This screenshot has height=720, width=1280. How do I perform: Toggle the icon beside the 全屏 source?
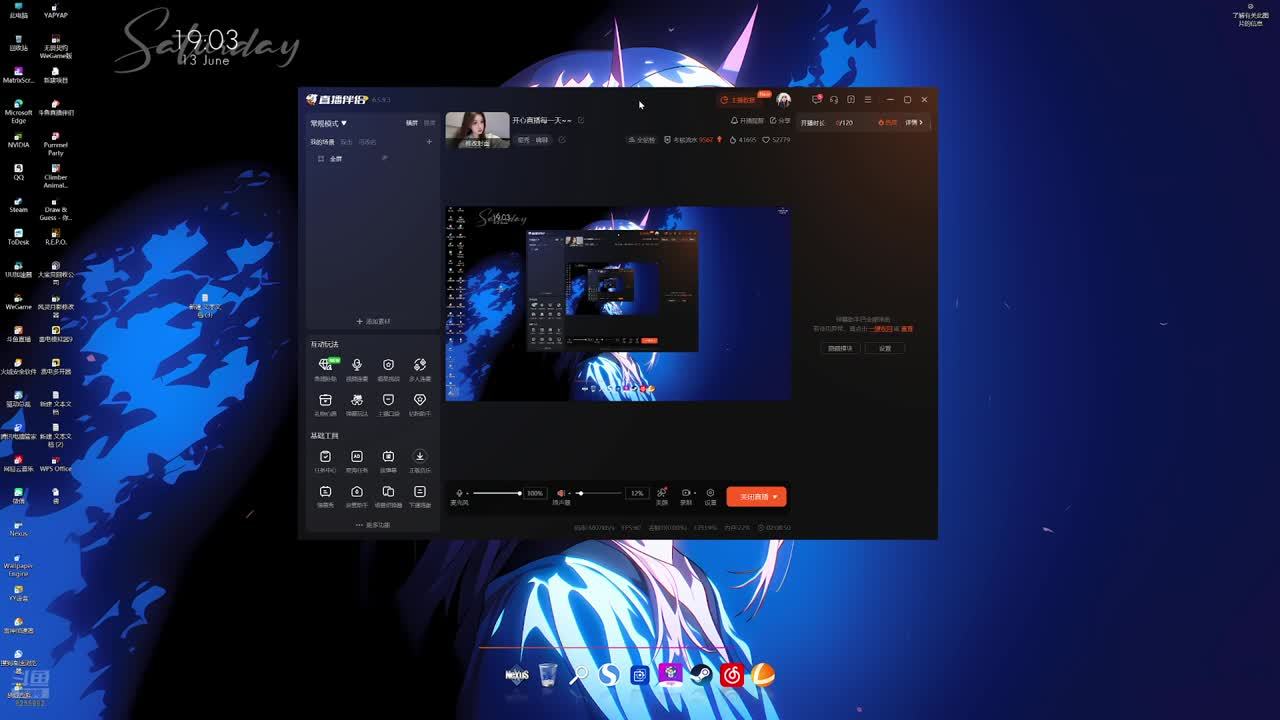[x=385, y=158]
